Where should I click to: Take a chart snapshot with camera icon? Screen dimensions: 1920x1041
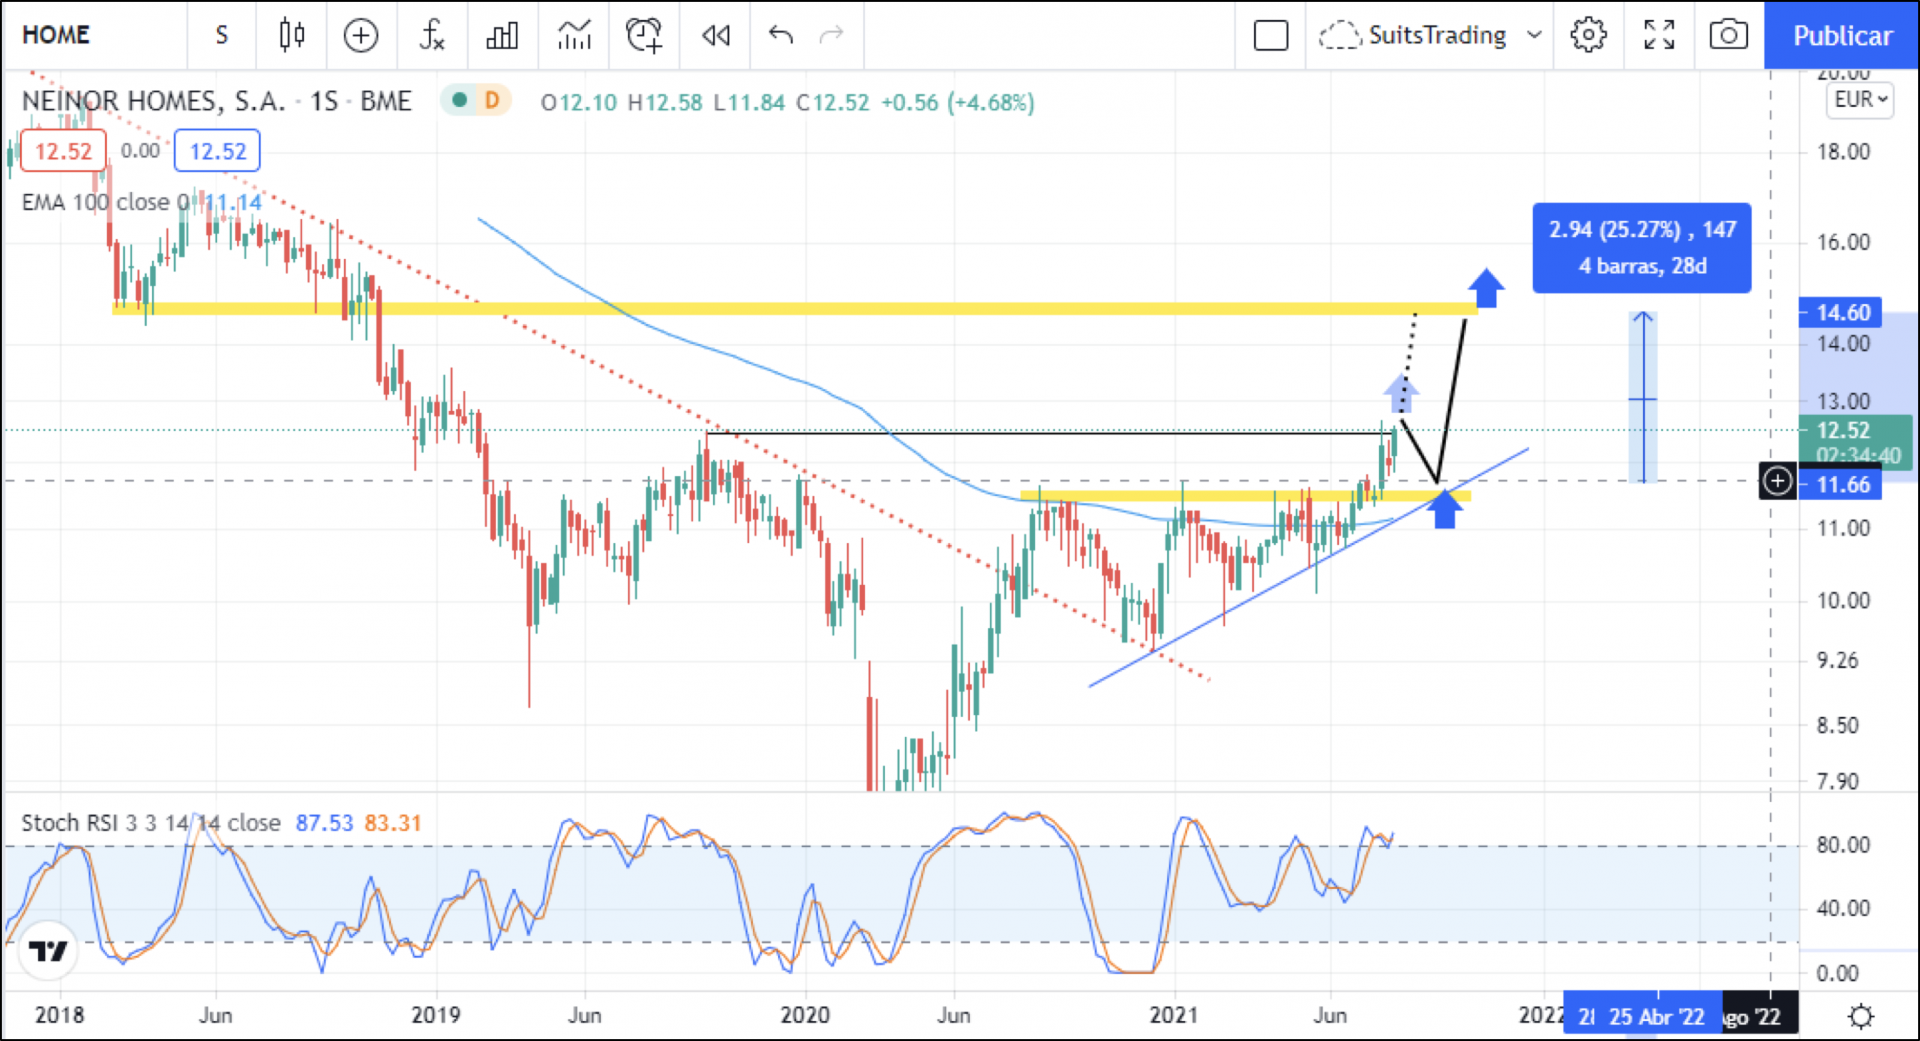[1728, 36]
